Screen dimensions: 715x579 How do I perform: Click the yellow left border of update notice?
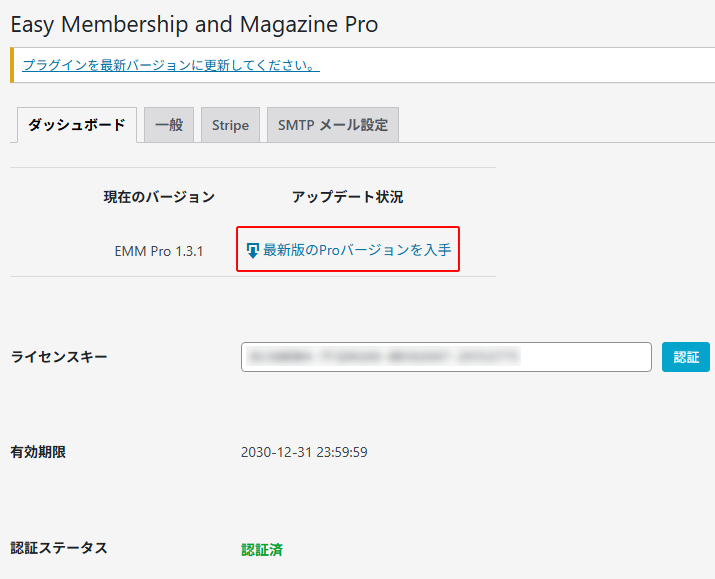[x=12, y=65]
